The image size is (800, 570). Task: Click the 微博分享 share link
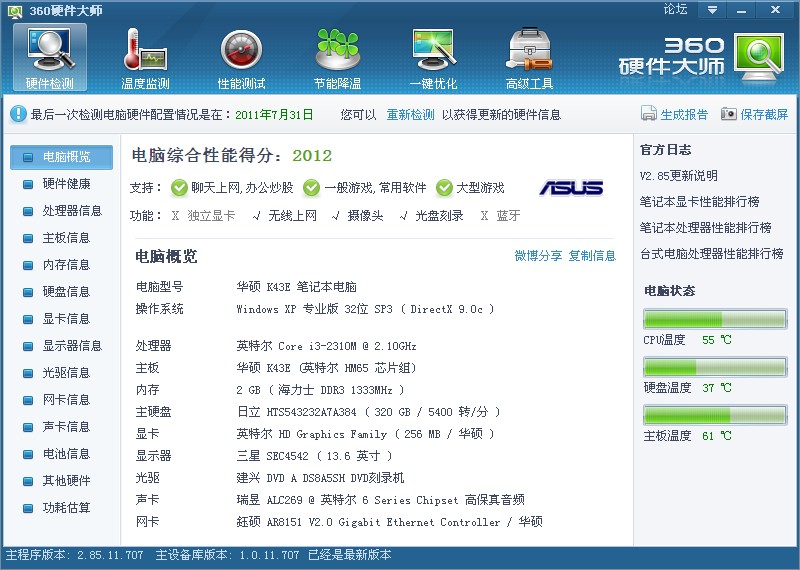coord(538,256)
